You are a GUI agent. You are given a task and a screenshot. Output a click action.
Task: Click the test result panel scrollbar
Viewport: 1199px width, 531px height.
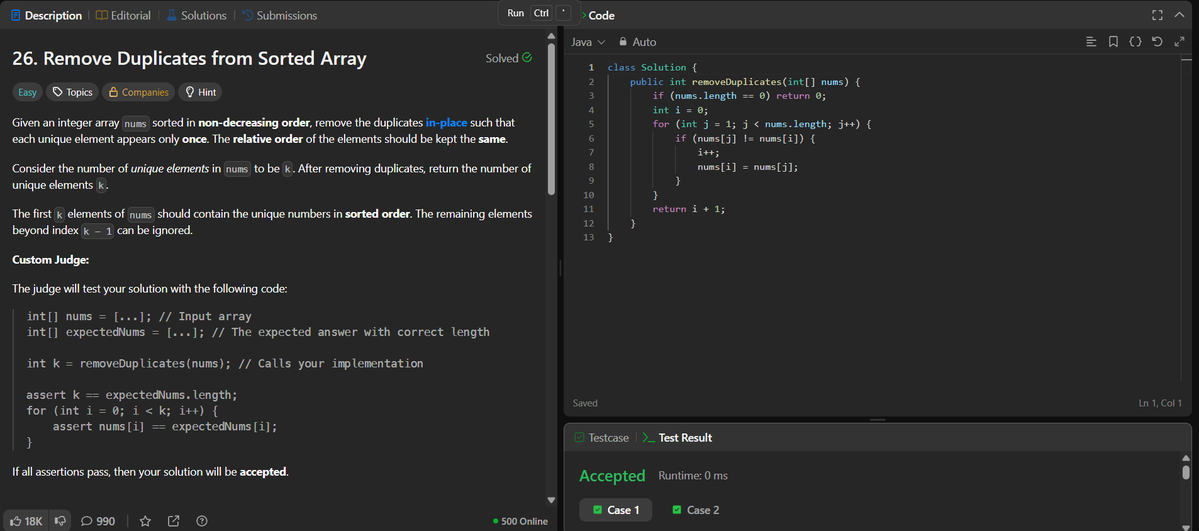[1186, 471]
